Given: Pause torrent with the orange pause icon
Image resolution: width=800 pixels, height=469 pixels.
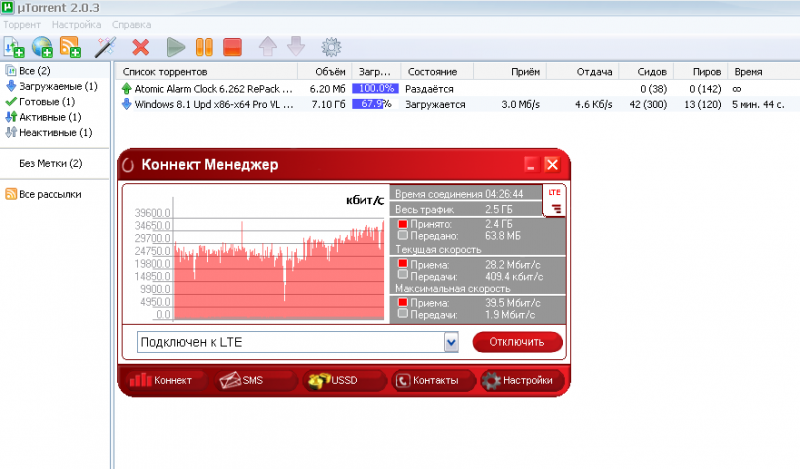Looking at the screenshot, I should tap(204, 46).
